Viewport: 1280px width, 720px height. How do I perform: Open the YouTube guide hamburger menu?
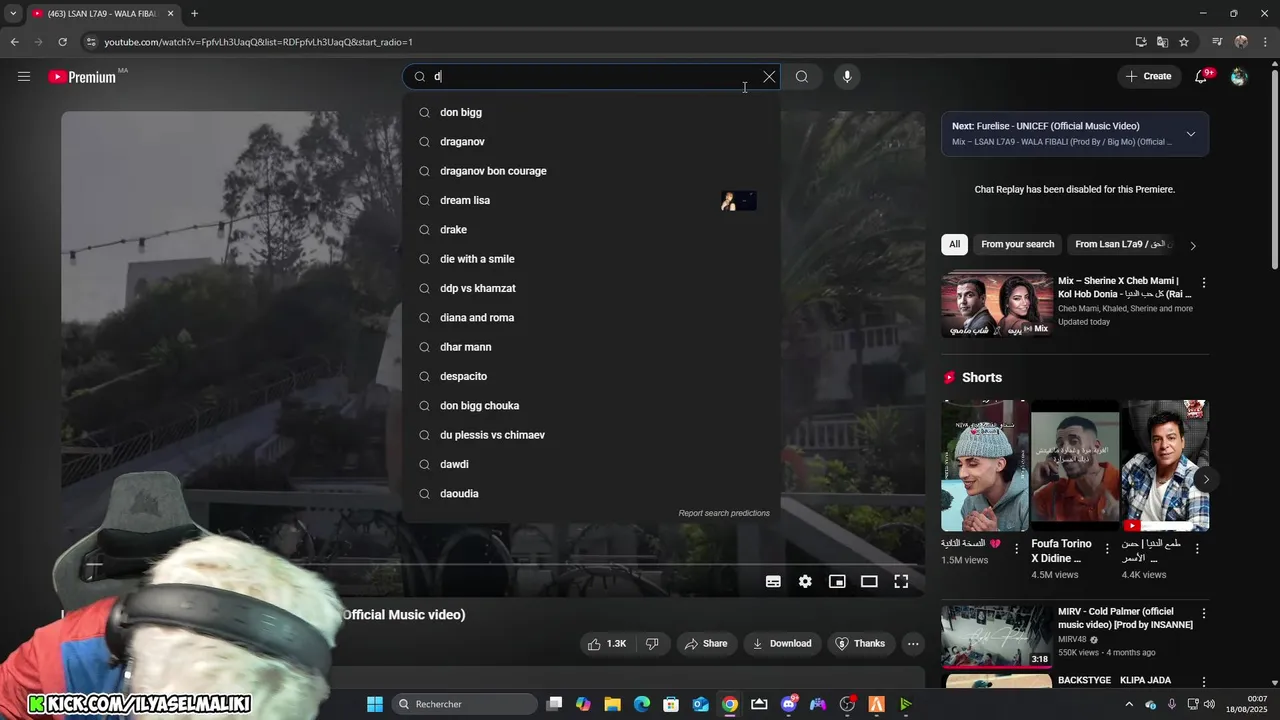[x=24, y=76]
